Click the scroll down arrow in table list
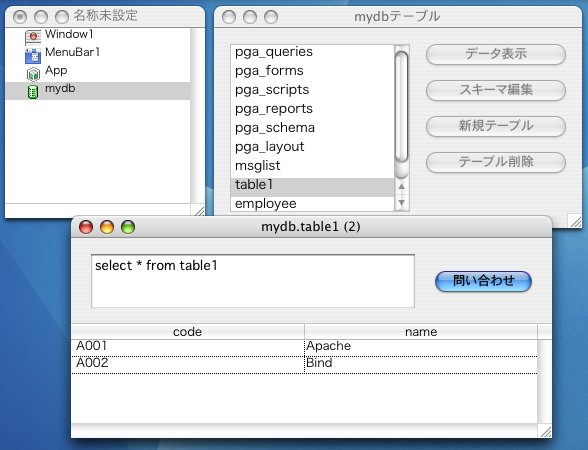588x450 pixels. [x=402, y=202]
